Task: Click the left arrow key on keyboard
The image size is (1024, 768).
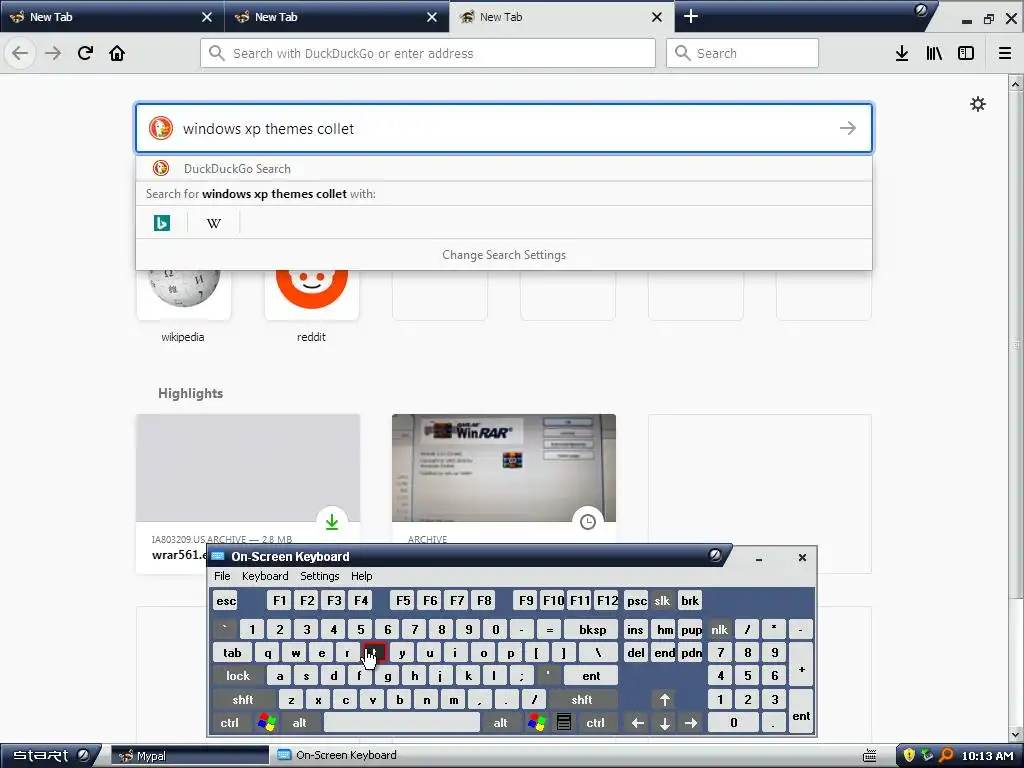Action: (638, 723)
